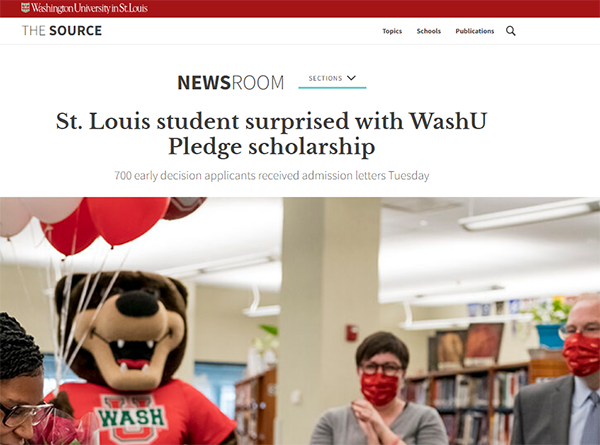Viewport: 600px width, 445px height.
Task: Open the Publications menu
Action: pos(474,31)
